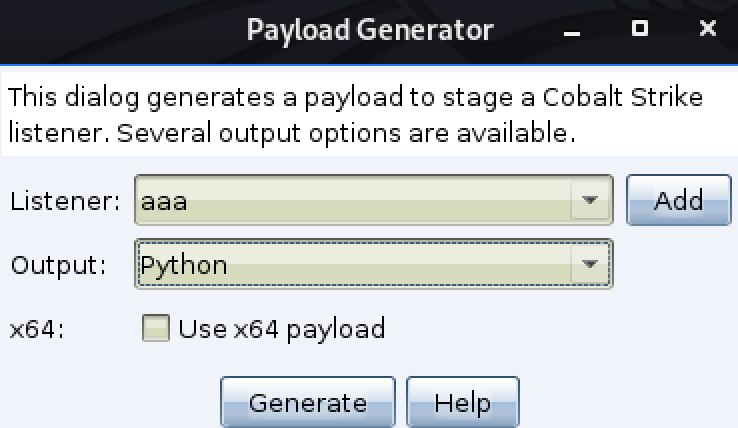Image resolution: width=738 pixels, height=428 pixels.
Task: Click the Generate button
Action: tap(308, 403)
